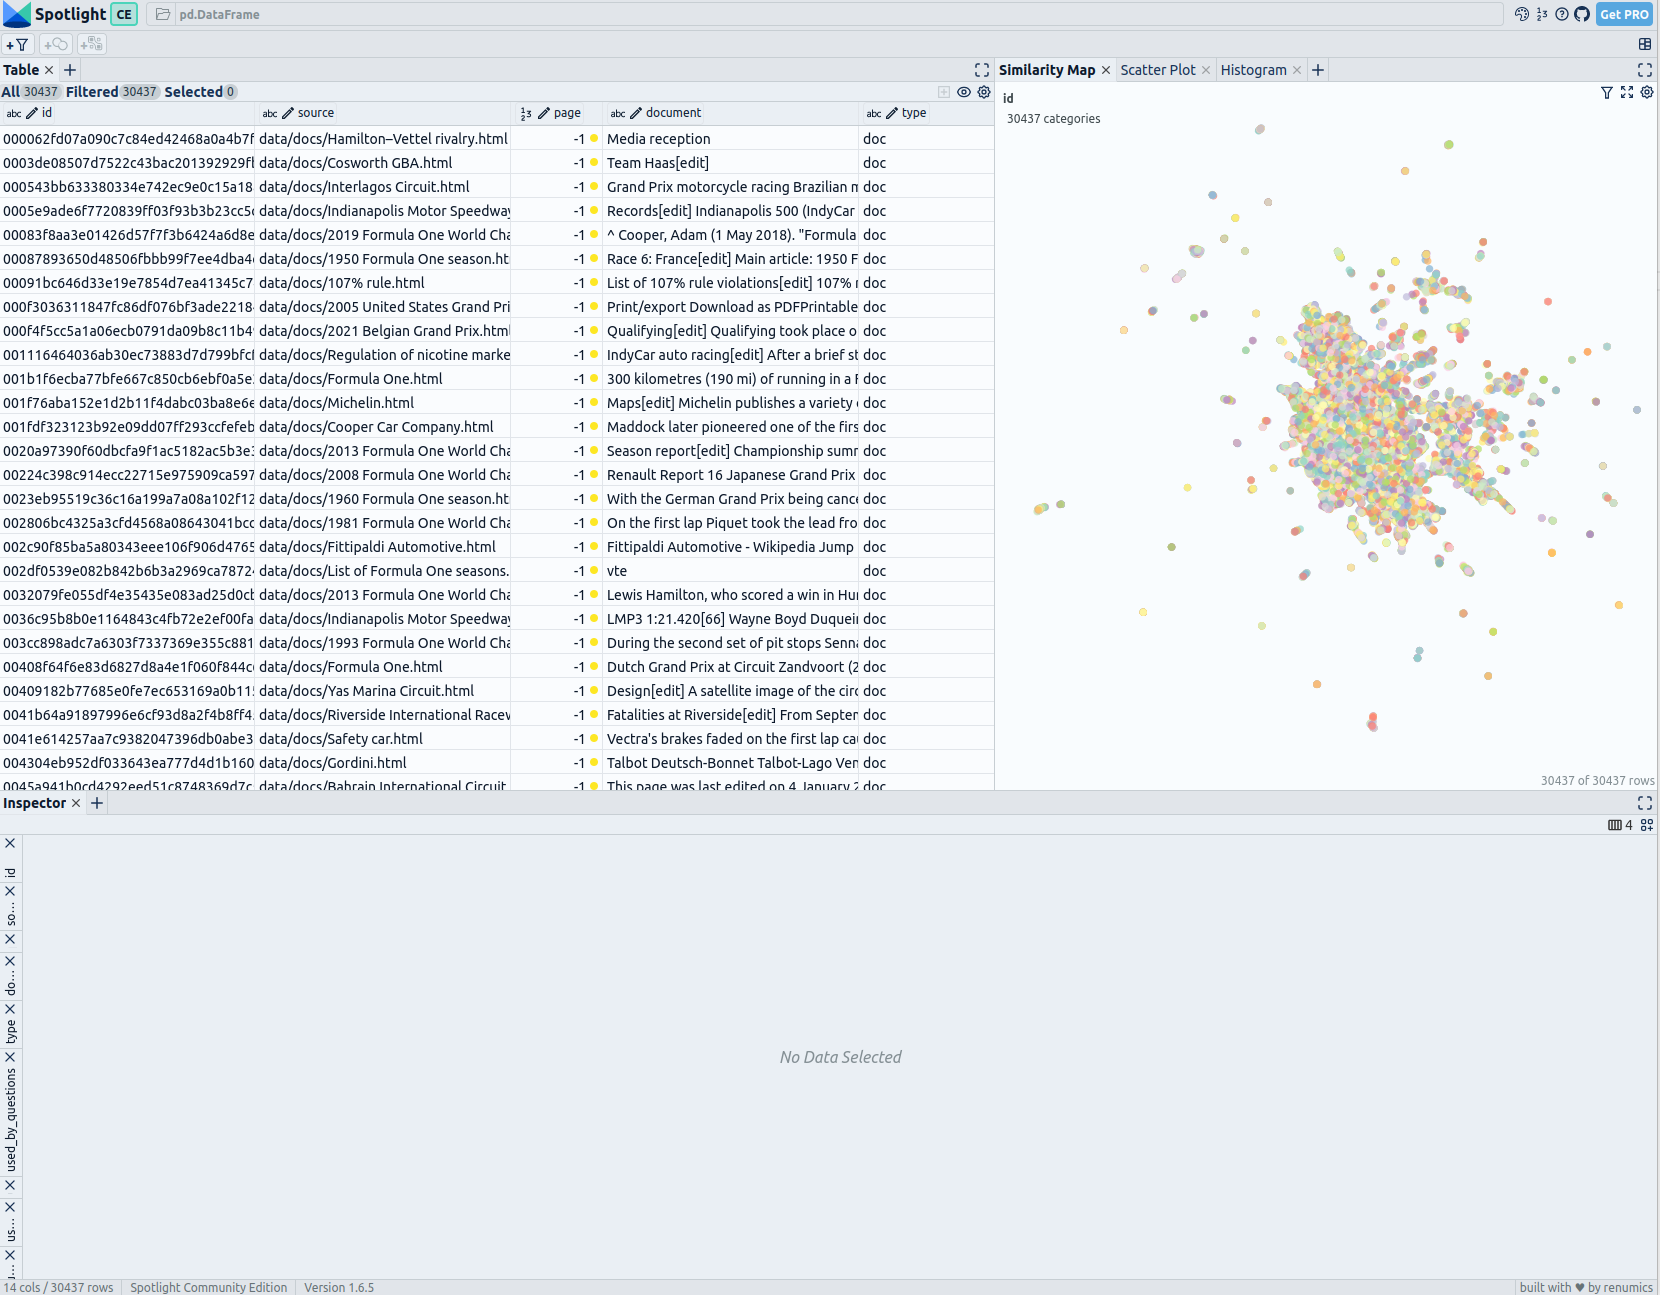Select the Similarity Map tab
The height and width of the screenshot is (1295, 1660).
(x=1047, y=70)
